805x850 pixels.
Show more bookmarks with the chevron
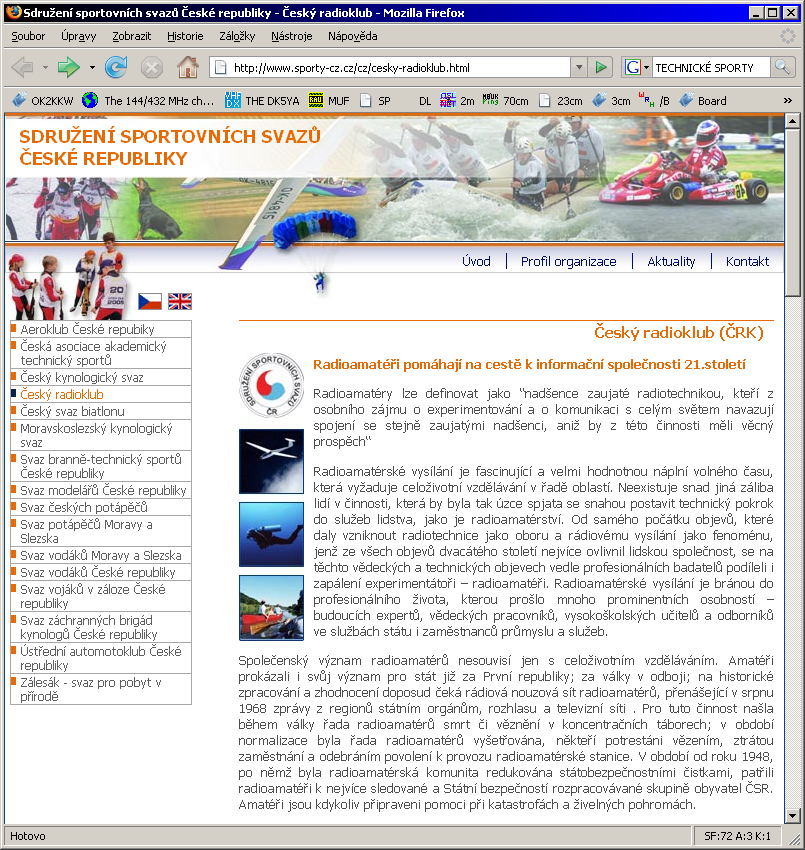point(787,100)
